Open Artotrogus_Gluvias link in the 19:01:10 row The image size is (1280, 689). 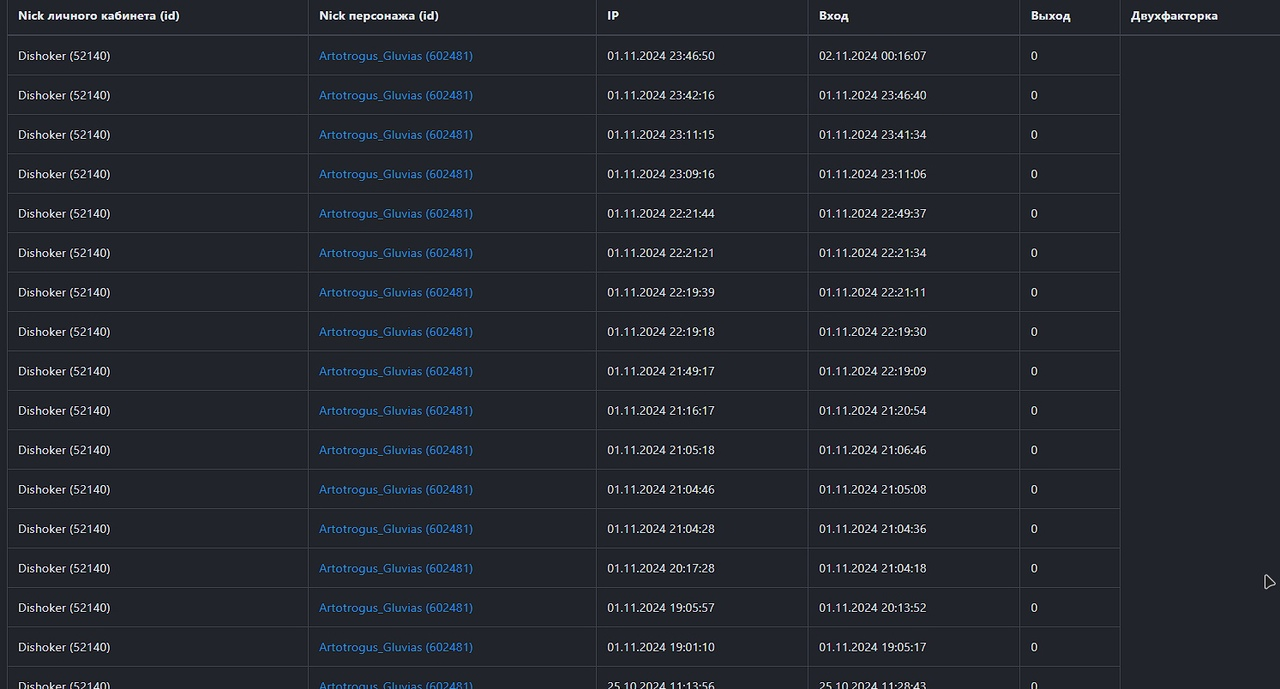pos(396,647)
